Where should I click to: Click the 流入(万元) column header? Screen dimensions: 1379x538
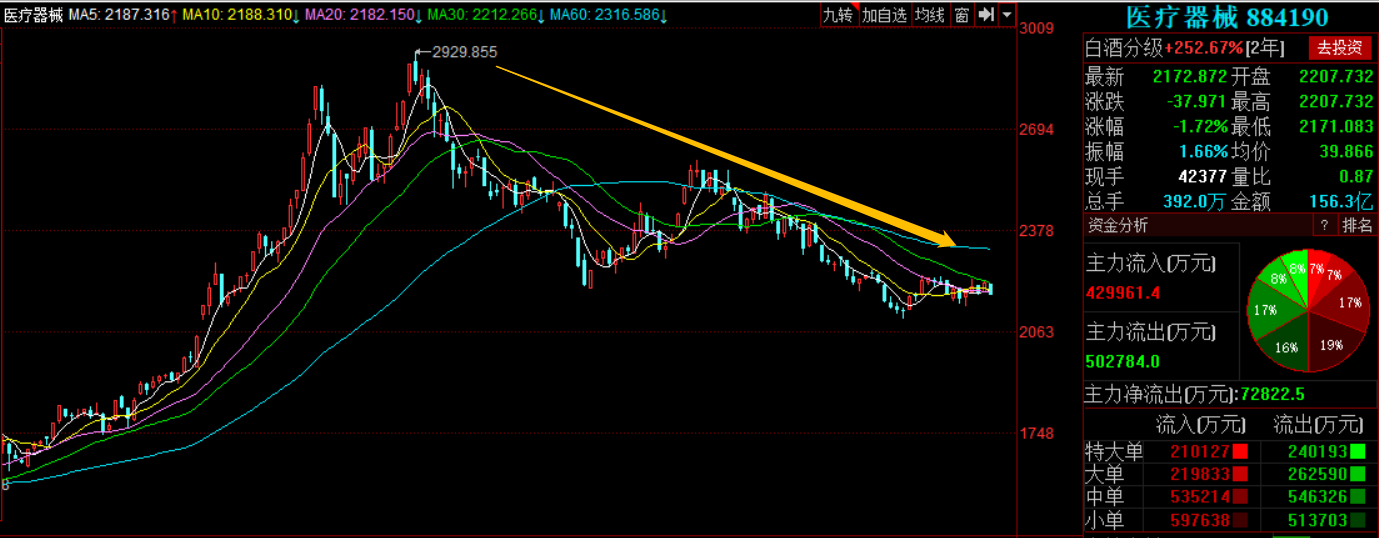pyautogui.click(x=1201, y=424)
